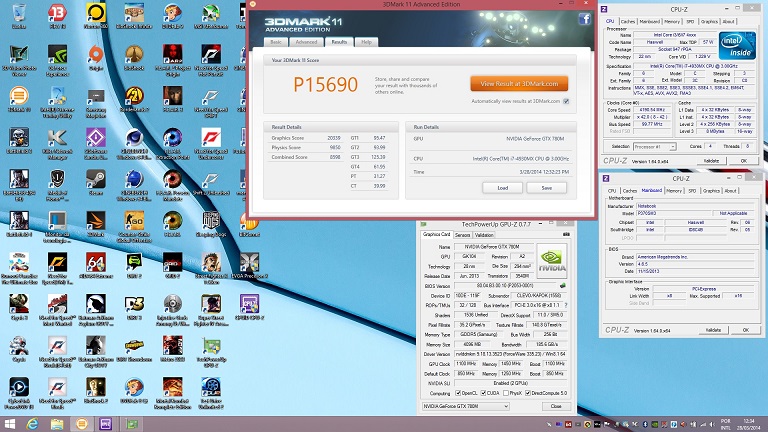Save BIOS using GPU-Z chip icon
This screenshot has height=432, width=768.
click(x=563, y=286)
